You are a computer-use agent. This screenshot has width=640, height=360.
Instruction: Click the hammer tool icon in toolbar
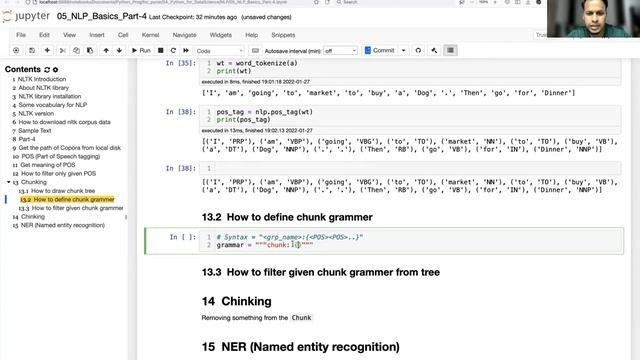pyautogui.click(x=434, y=51)
